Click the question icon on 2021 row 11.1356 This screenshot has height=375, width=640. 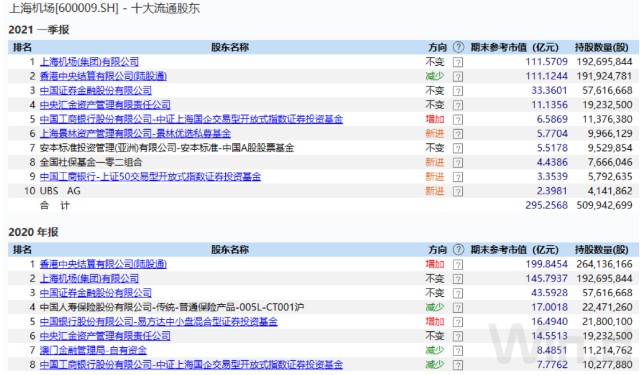tap(458, 105)
